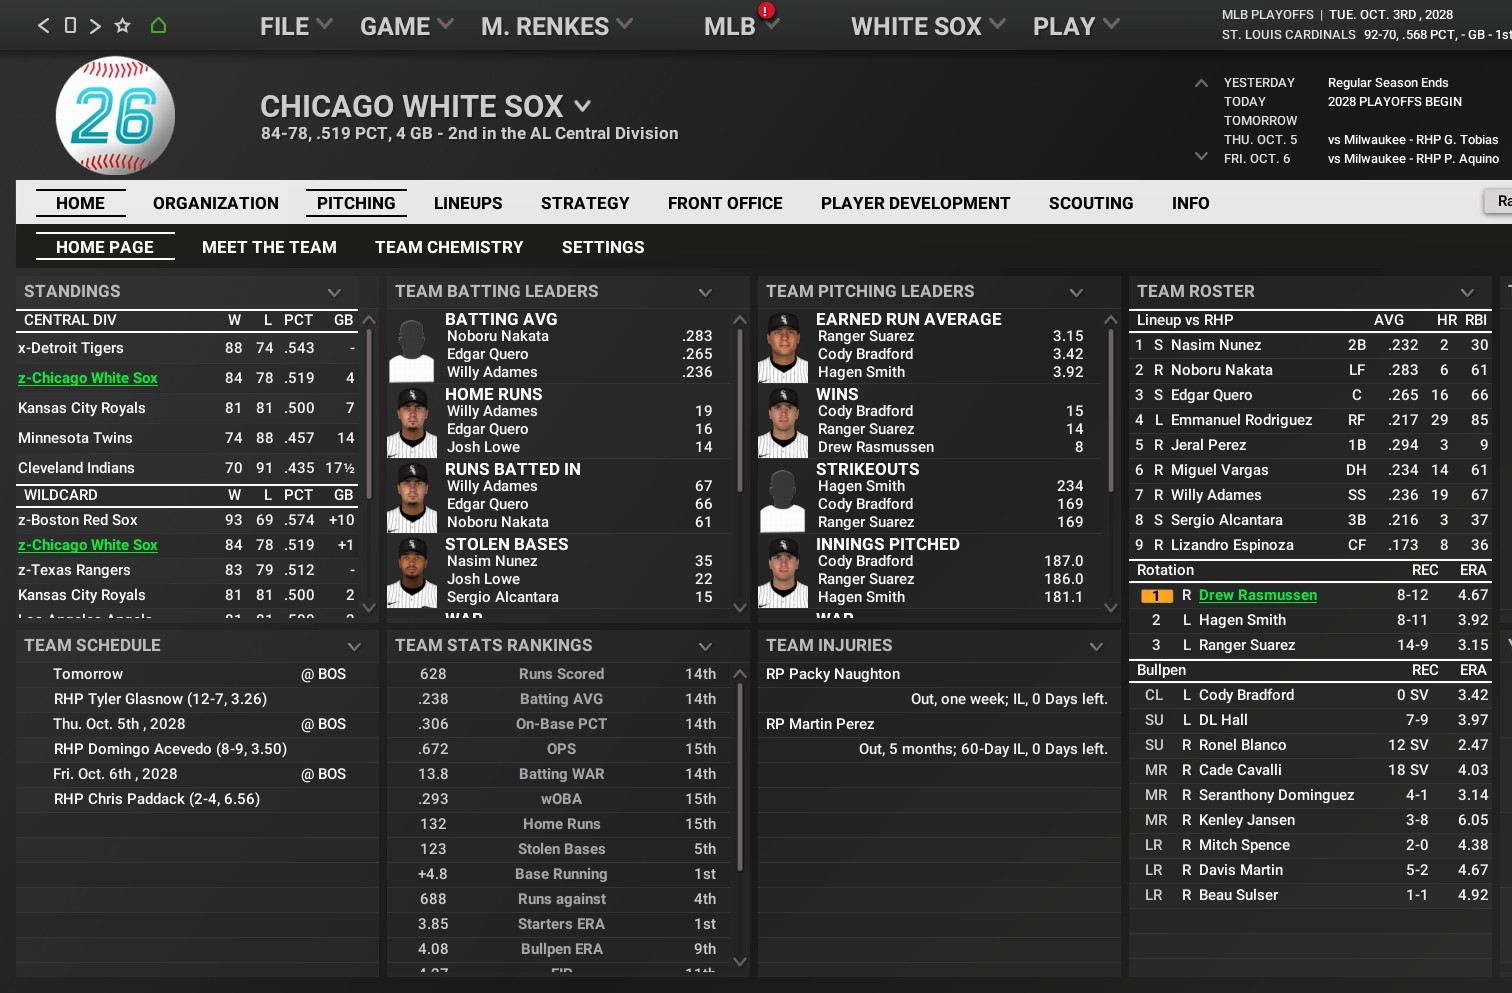Screen dimensions: 1512x993
Task: Click the orange number 1 rotation marker
Action: (x=1156, y=596)
